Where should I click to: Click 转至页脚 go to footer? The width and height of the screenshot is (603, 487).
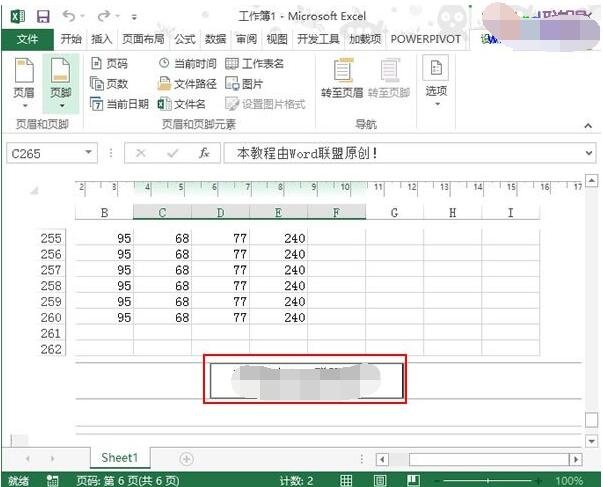click(389, 78)
